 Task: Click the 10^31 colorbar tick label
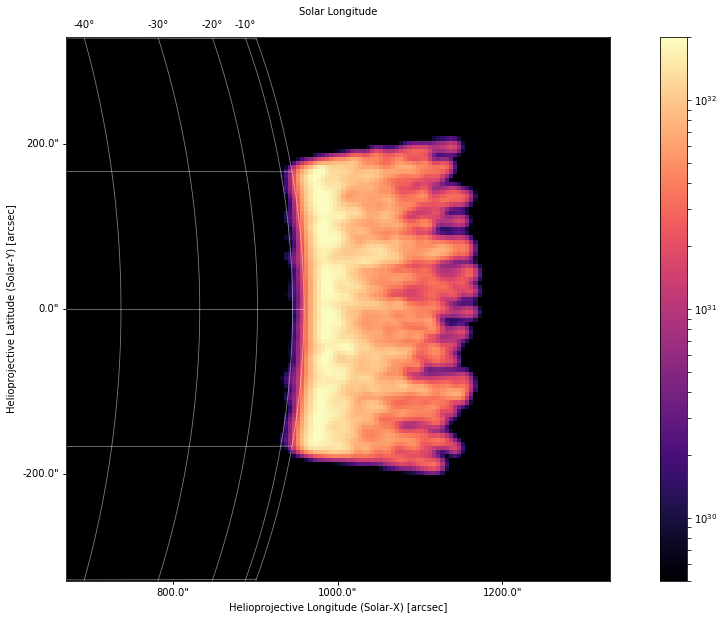coord(706,309)
